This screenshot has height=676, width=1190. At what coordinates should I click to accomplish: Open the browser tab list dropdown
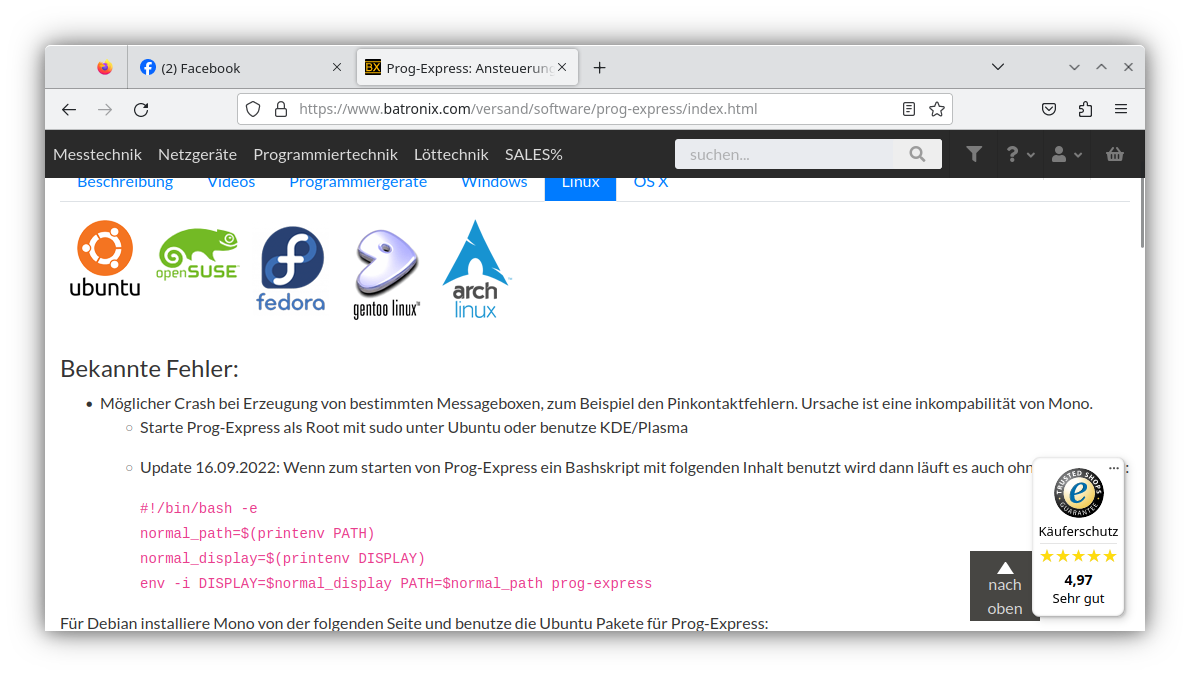pos(998,66)
